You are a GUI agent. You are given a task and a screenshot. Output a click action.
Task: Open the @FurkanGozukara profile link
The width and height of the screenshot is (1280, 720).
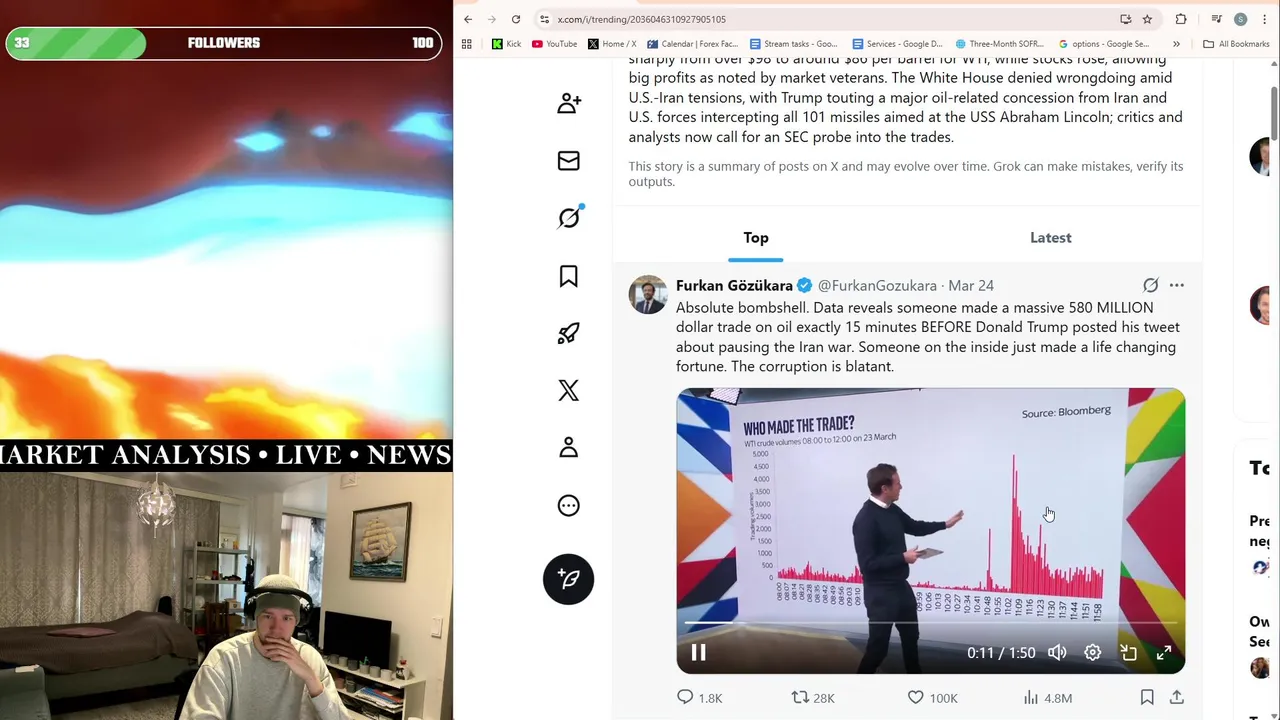coord(877,286)
